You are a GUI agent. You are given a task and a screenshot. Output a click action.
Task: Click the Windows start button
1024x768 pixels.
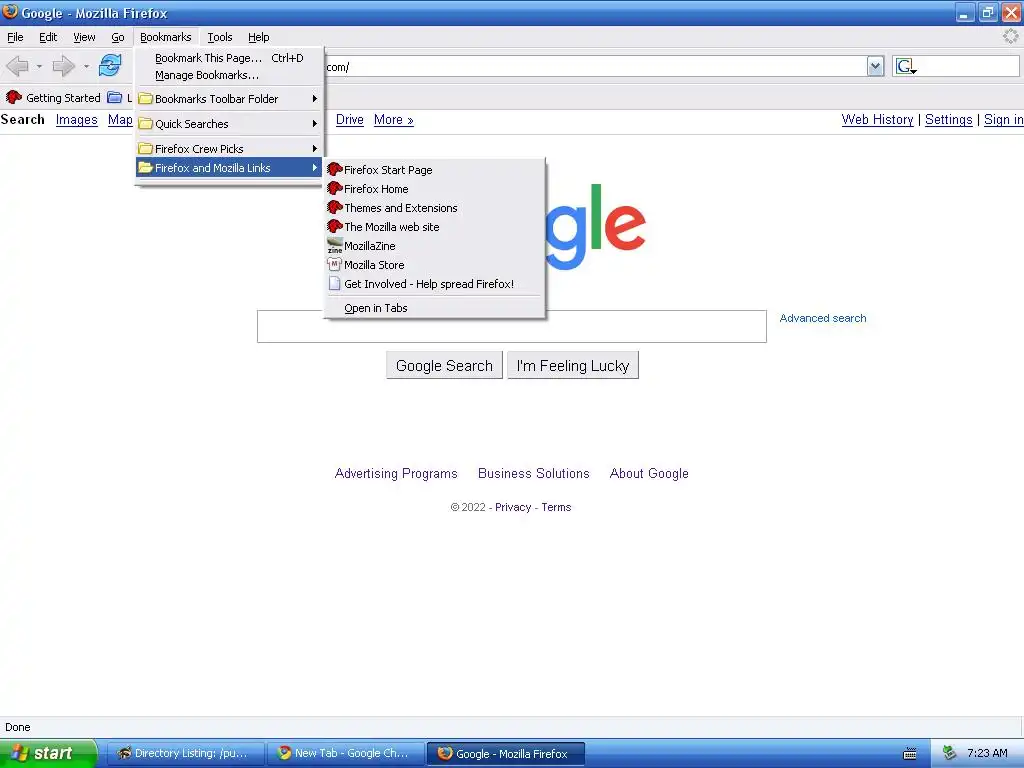coord(48,753)
